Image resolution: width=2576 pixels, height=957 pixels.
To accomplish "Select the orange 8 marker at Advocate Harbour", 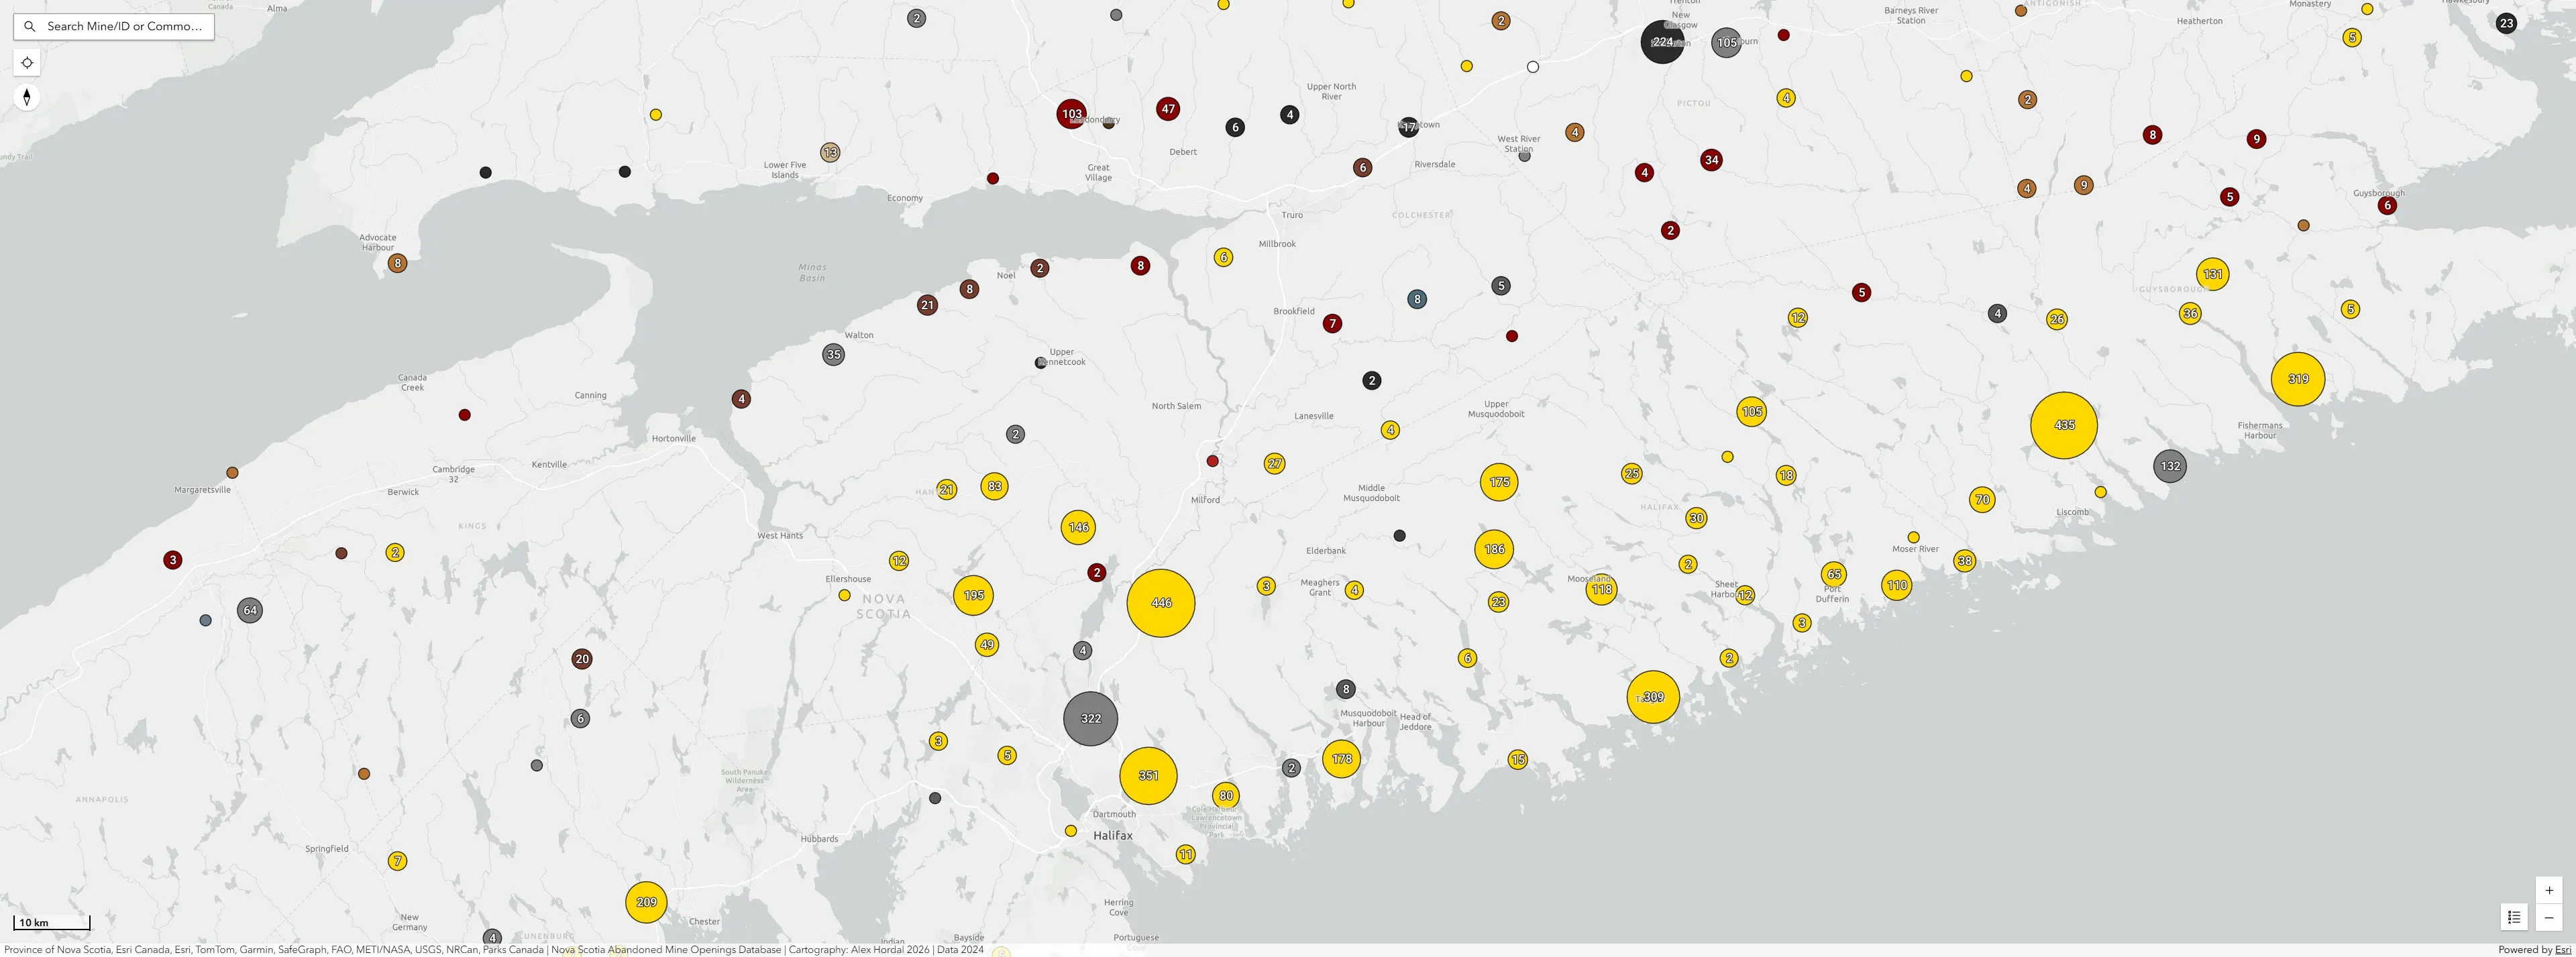I will coord(397,264).
